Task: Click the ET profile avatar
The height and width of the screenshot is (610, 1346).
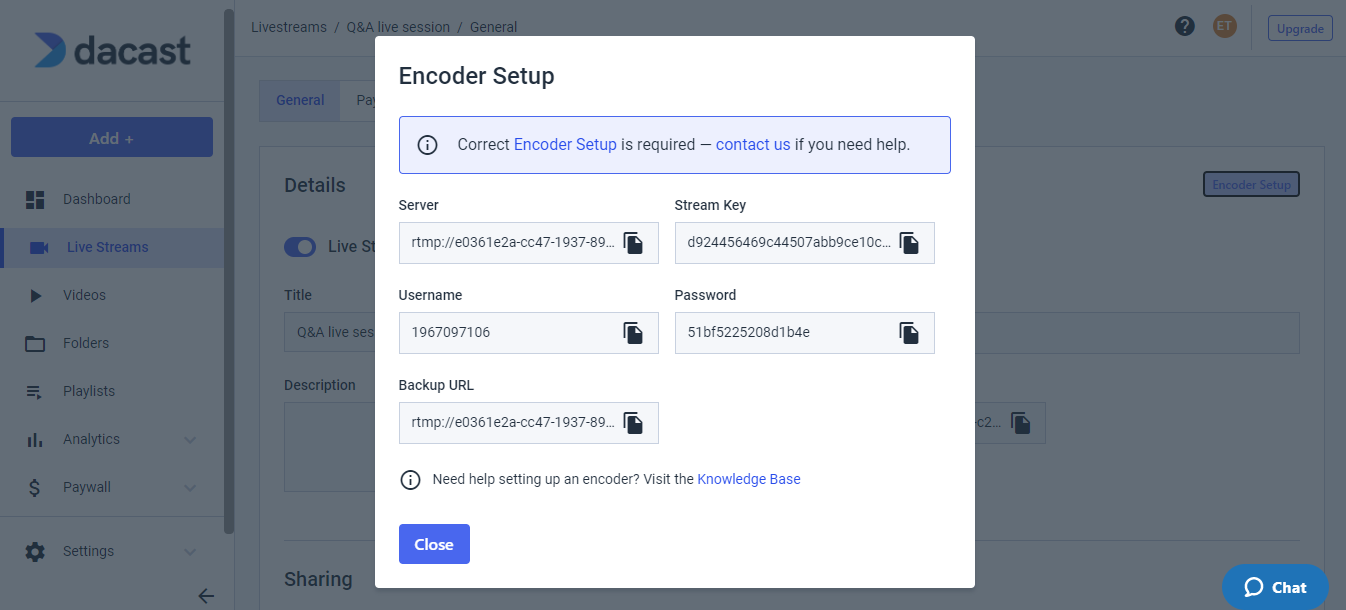Action: click(x=1224, y=27)
